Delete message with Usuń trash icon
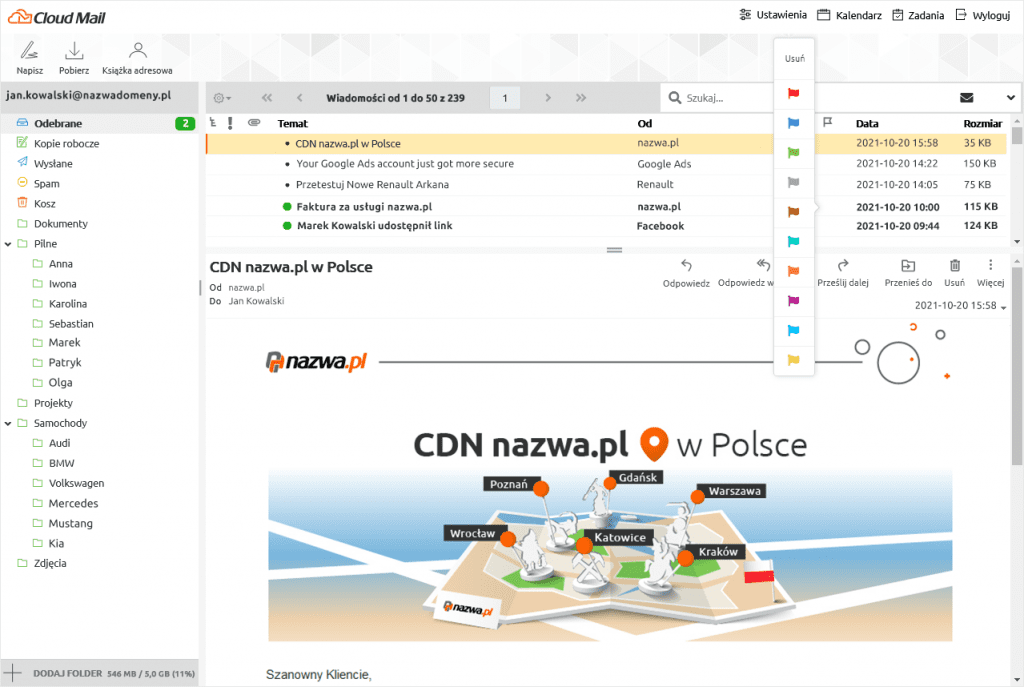Image resolution: width=1024 pixels, height=687 pixels. pos(955,265)
